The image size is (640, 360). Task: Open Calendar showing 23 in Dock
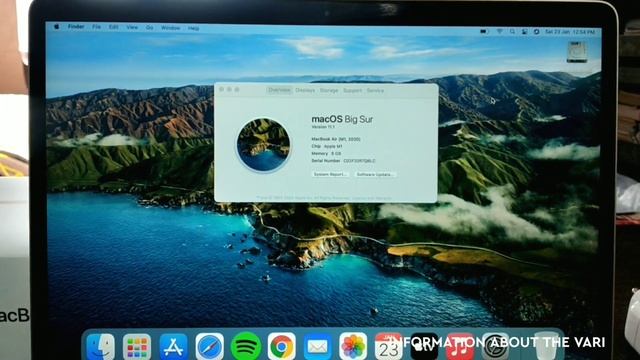point(389,347)
